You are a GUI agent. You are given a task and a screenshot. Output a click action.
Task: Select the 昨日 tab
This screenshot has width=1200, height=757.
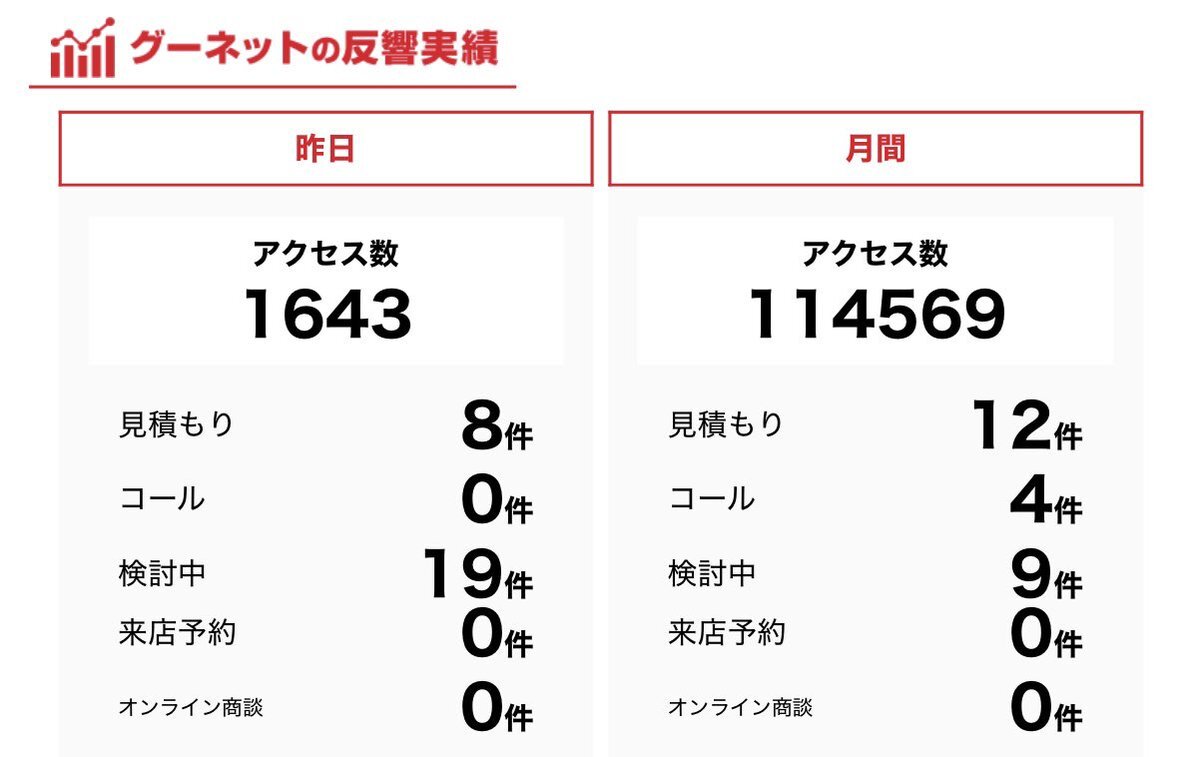pyautogui.click(x=326, y=148)
